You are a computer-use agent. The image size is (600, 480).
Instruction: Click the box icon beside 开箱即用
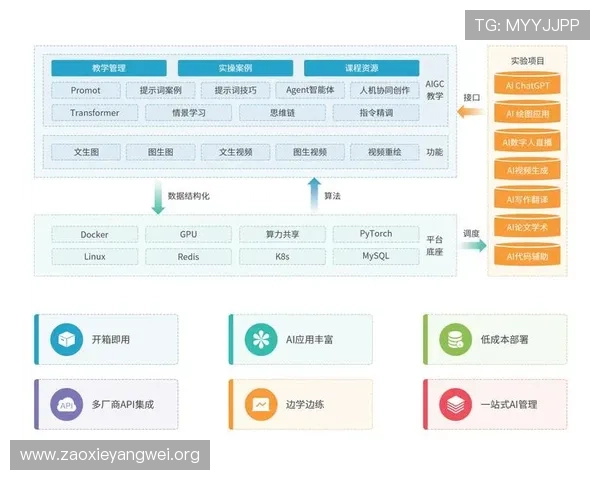[x=67, y=340]
